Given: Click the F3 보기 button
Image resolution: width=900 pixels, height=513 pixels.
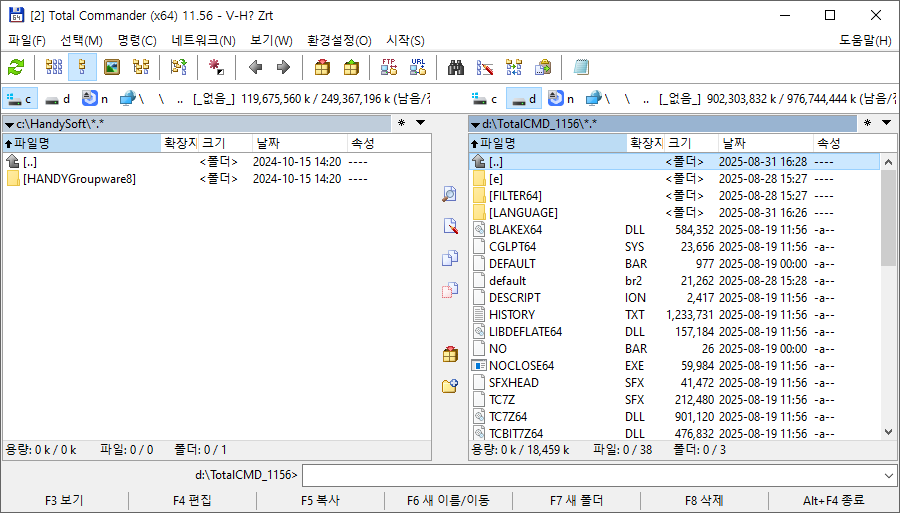Looking at the screenshot, I should coord(64,500).
